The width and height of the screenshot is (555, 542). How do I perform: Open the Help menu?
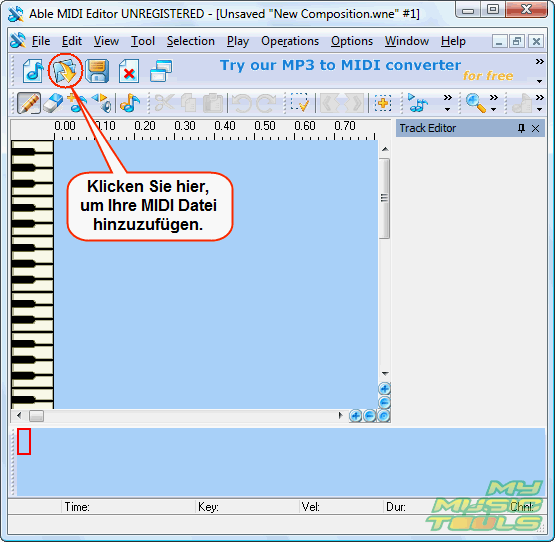pos(453,41)
